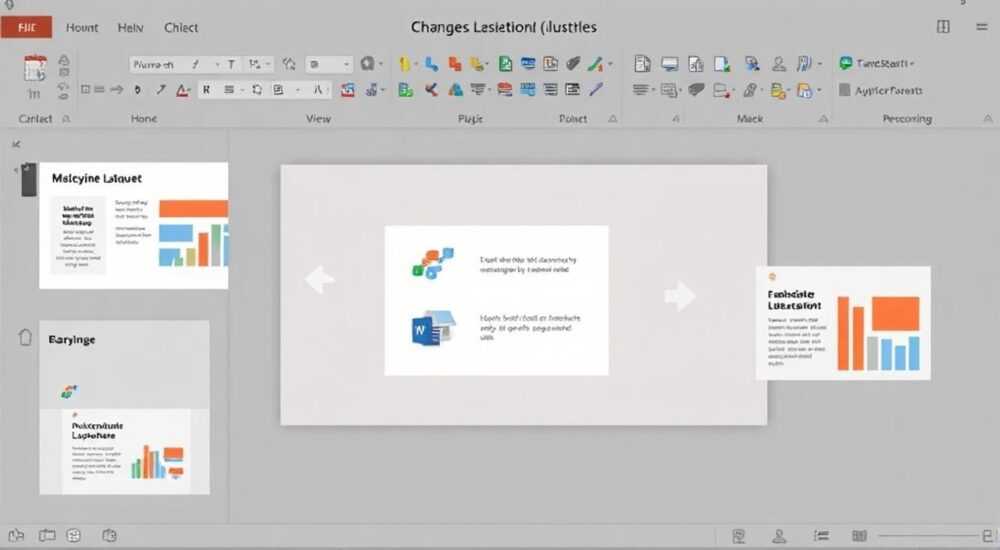Select the green pen icon
The height and width of the screenshot is (550, 1000).
pyautogui.click(x=595, y=63)
